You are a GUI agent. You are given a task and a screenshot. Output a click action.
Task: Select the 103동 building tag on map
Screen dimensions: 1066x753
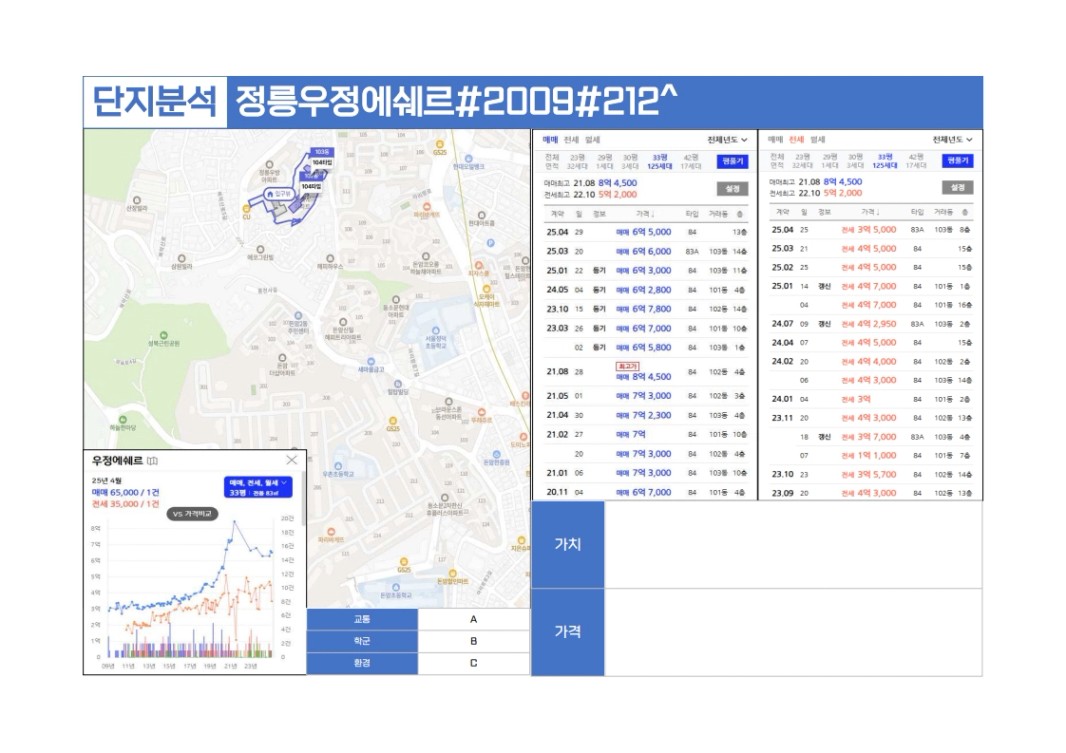321,152
